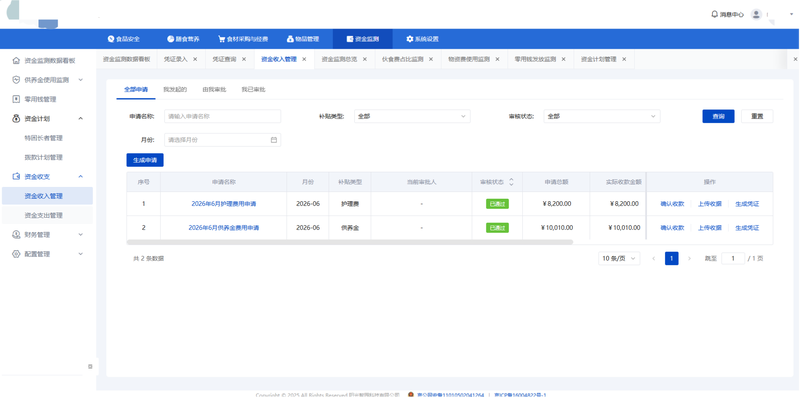Viewport: 800px width, 397px height.
Task: Switch to the 资金监测数据看板 page tab
Action: pyautogui.click(x=127, y=59)
